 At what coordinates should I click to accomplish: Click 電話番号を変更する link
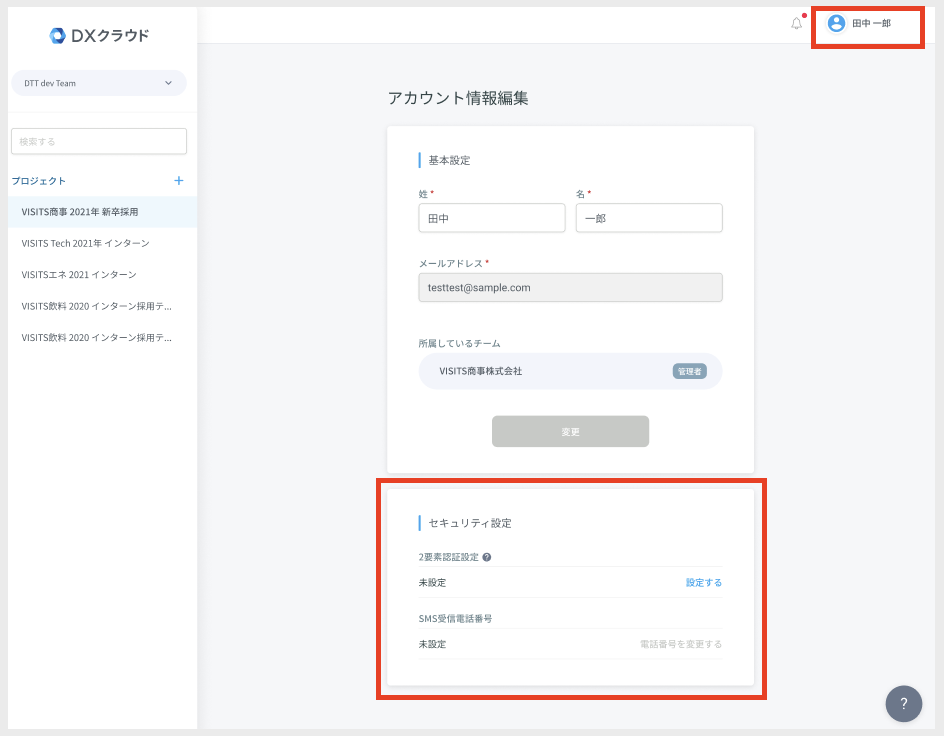pyautogui.click(x=681, y=644)
